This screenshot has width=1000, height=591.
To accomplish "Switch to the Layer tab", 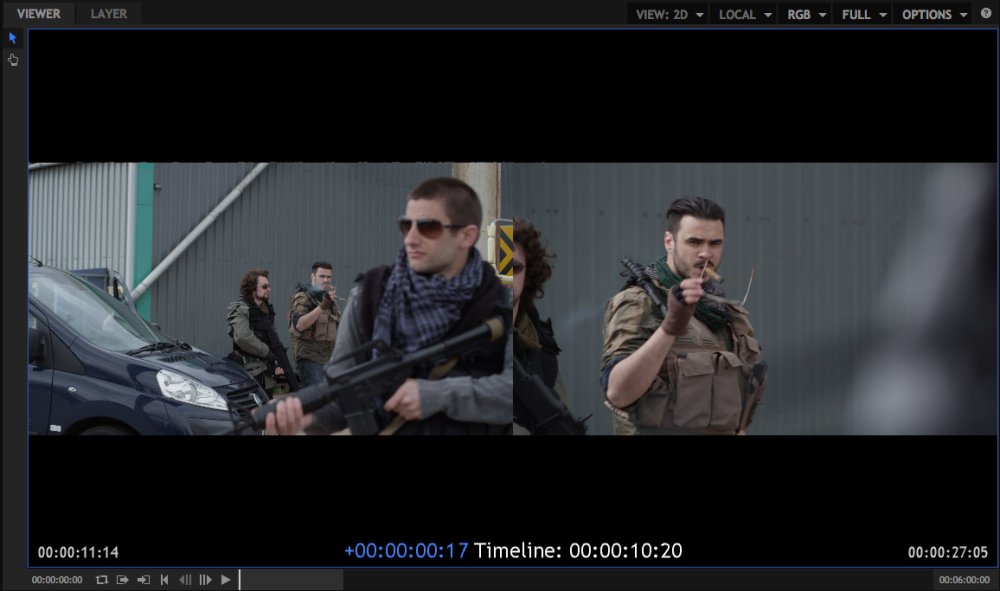I will click(108, 13).
